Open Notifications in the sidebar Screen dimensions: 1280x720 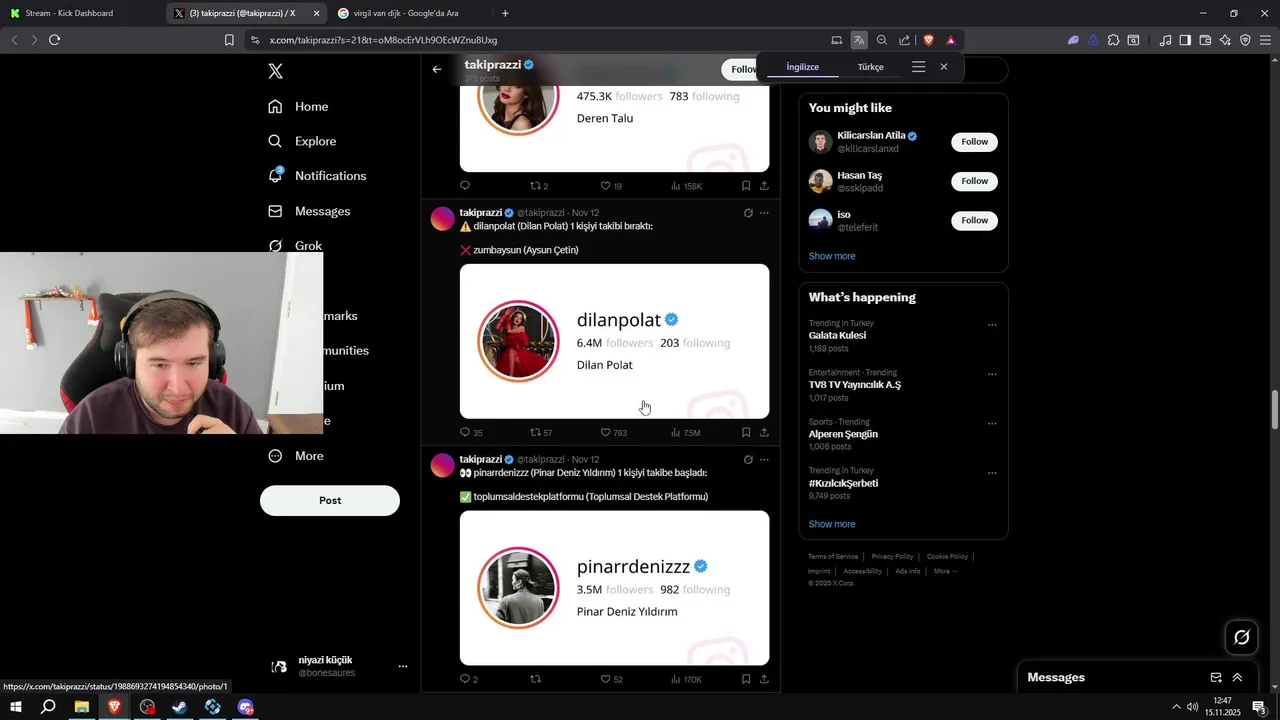317,176
